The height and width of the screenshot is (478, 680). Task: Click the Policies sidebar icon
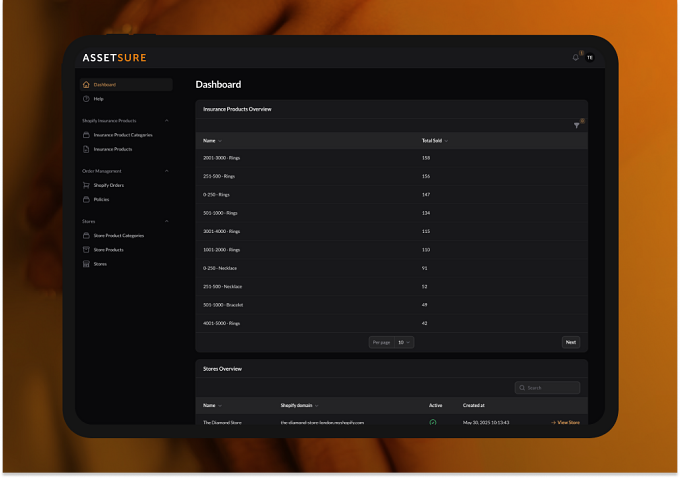(x=86, y=200)
